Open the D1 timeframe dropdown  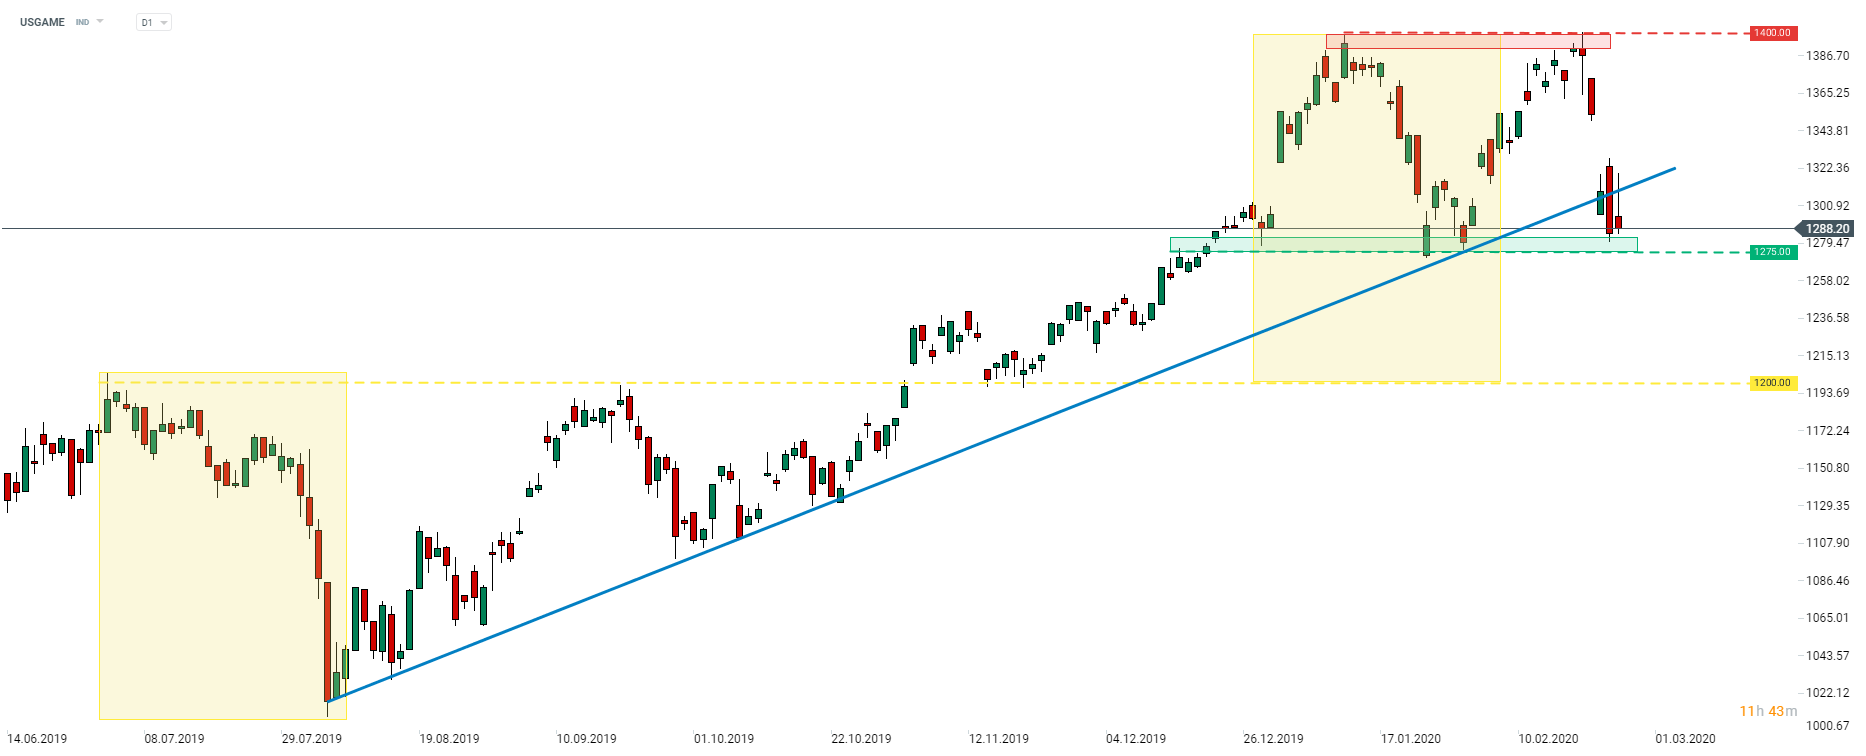(154, 22)
